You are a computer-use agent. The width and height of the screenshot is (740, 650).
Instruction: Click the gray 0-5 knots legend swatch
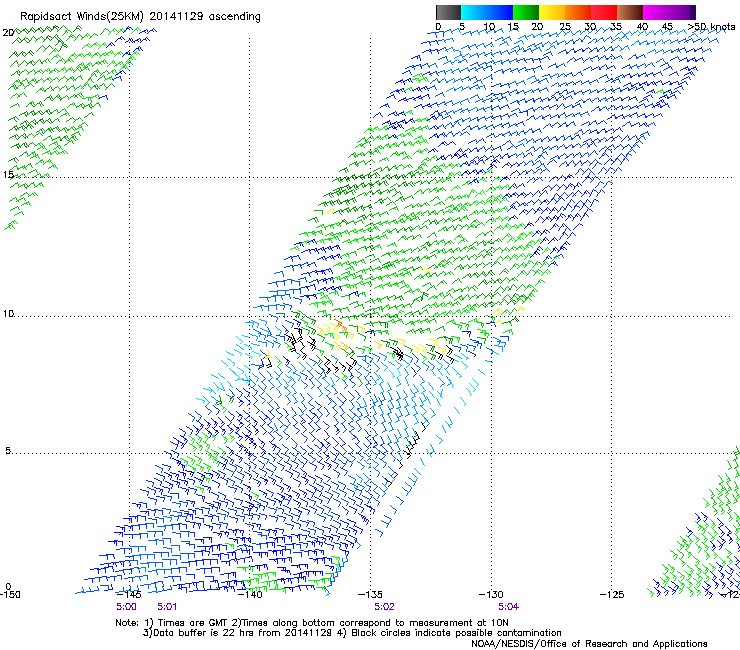[448, 12]
